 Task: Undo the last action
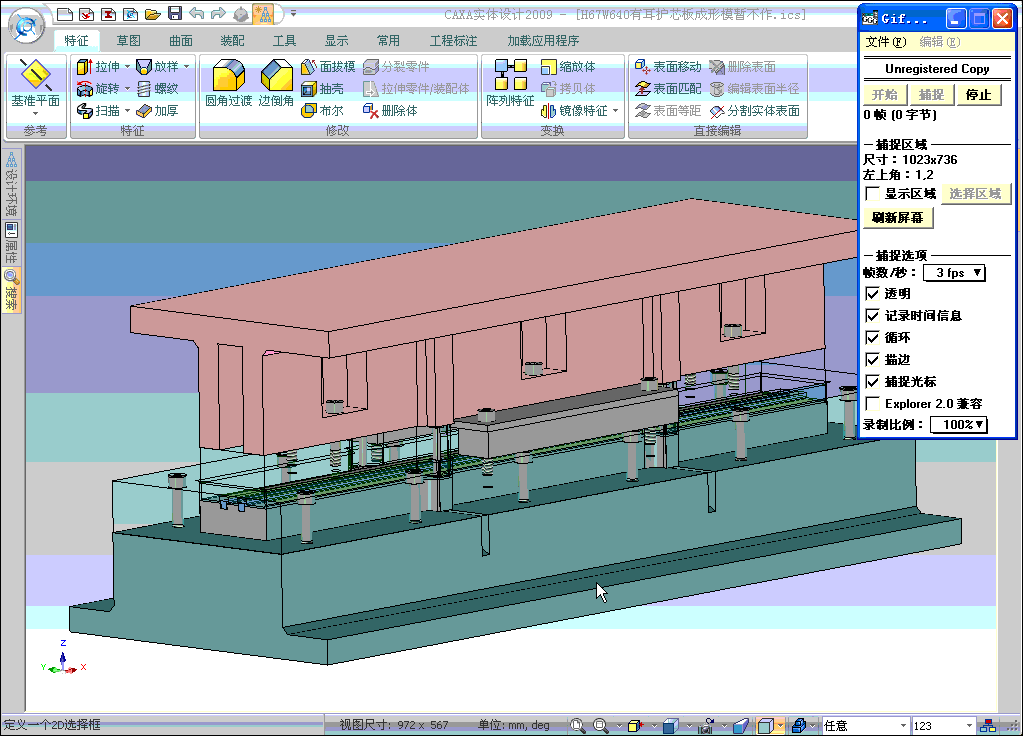196,14
